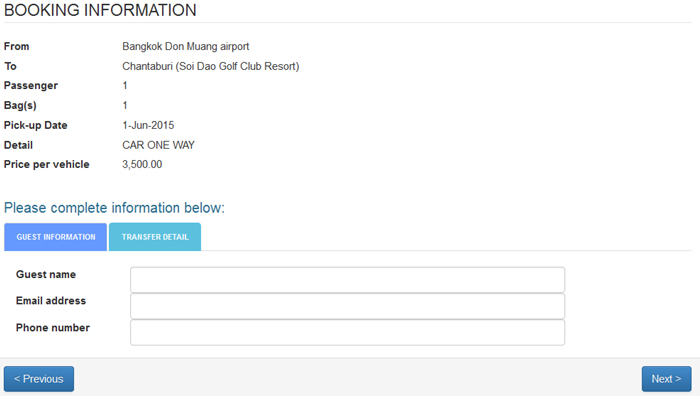Select the Bangkok Don Muang airport text
This screenshot has height=403, width=700.
point(186,46)
